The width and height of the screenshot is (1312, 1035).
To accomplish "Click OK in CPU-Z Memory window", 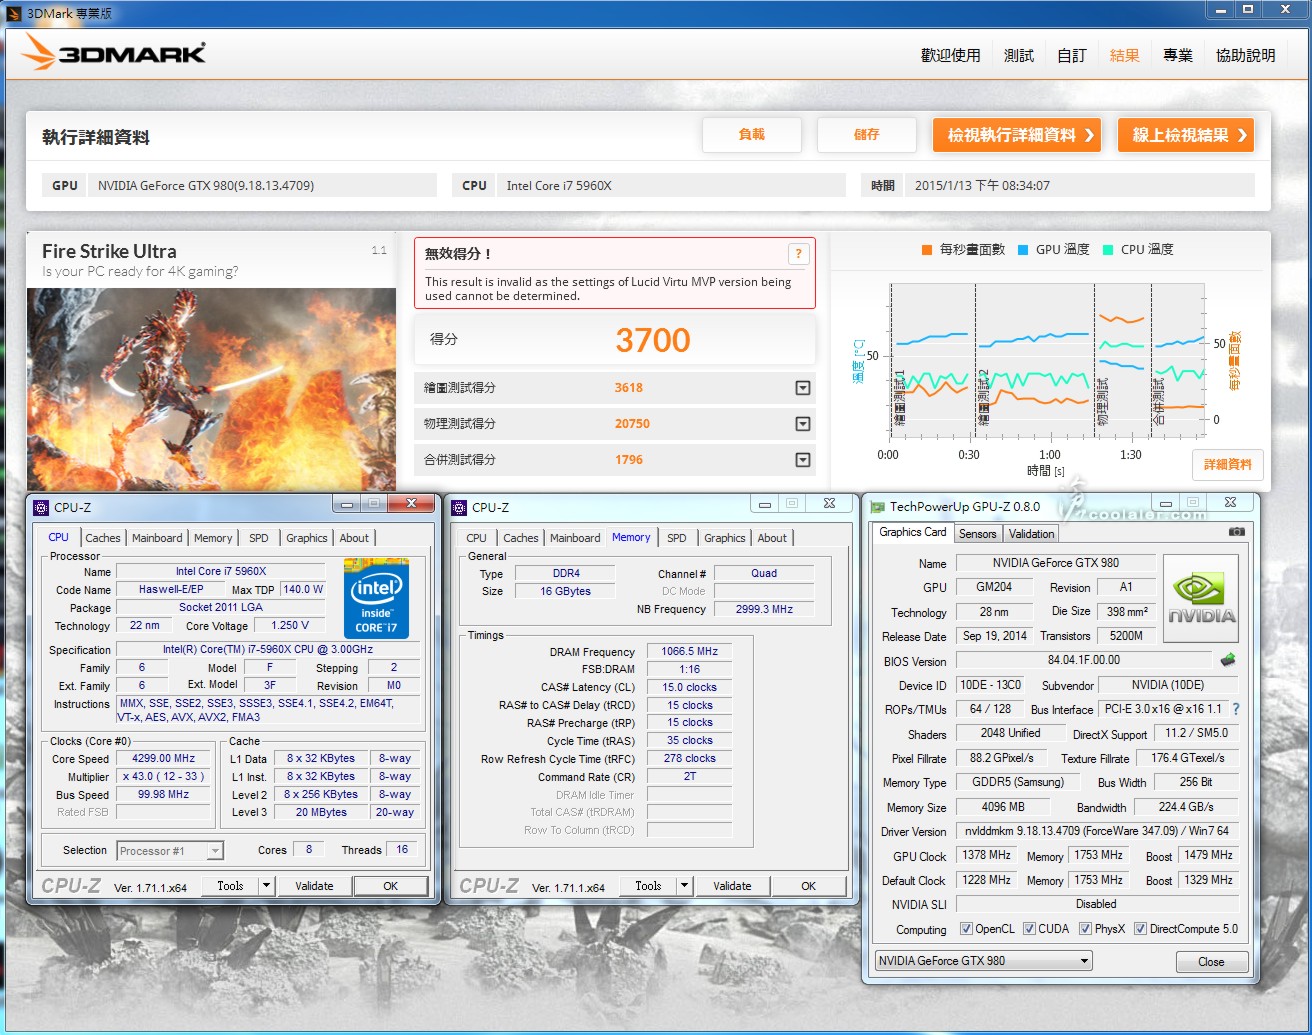I will click(x=808, y=886).
